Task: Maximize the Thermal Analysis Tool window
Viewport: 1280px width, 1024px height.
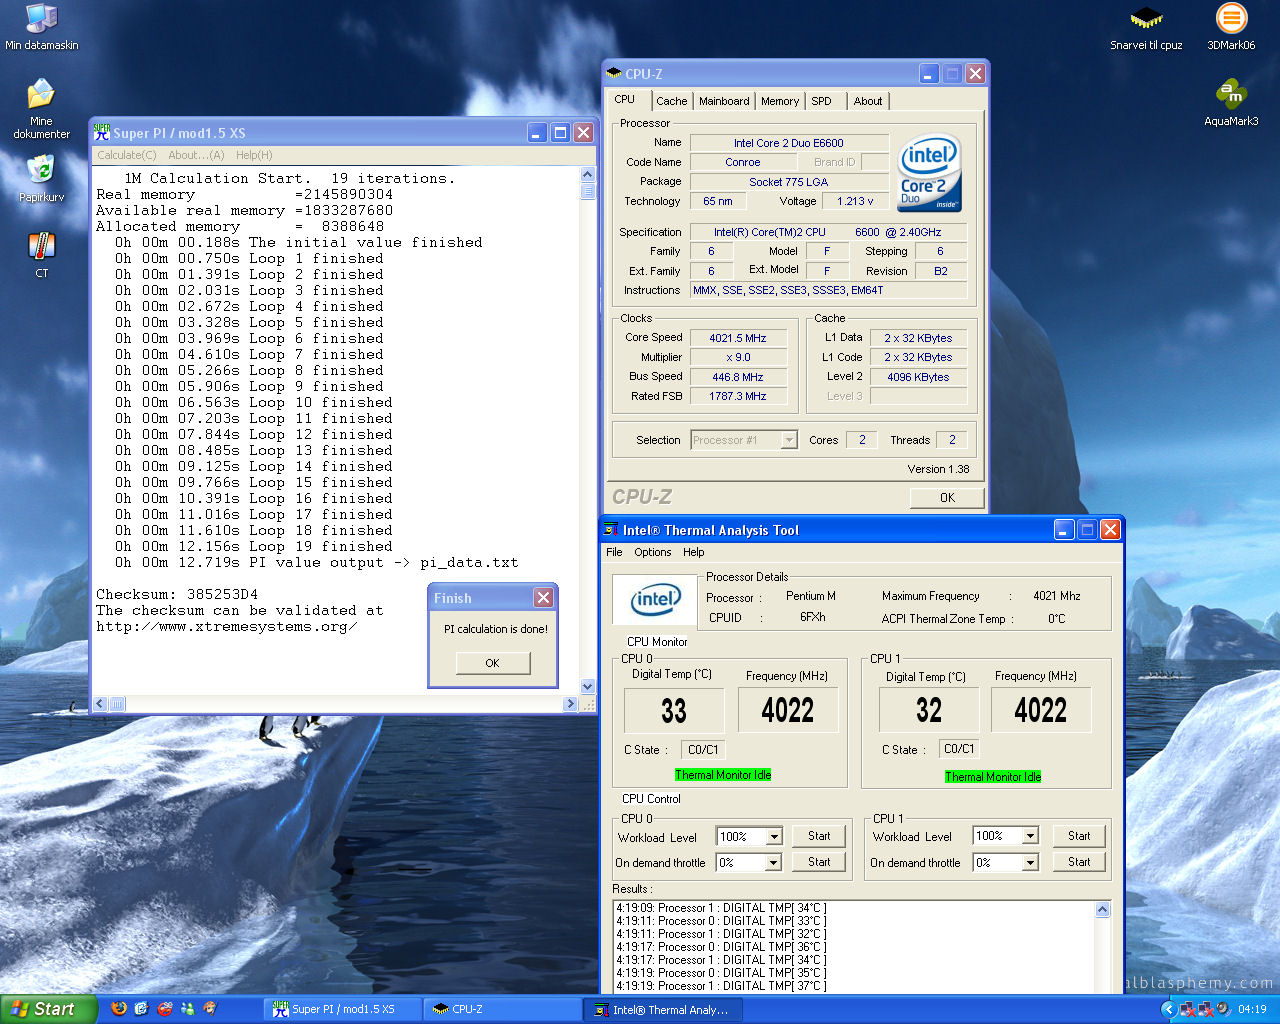Action: tap(1087, 530)
